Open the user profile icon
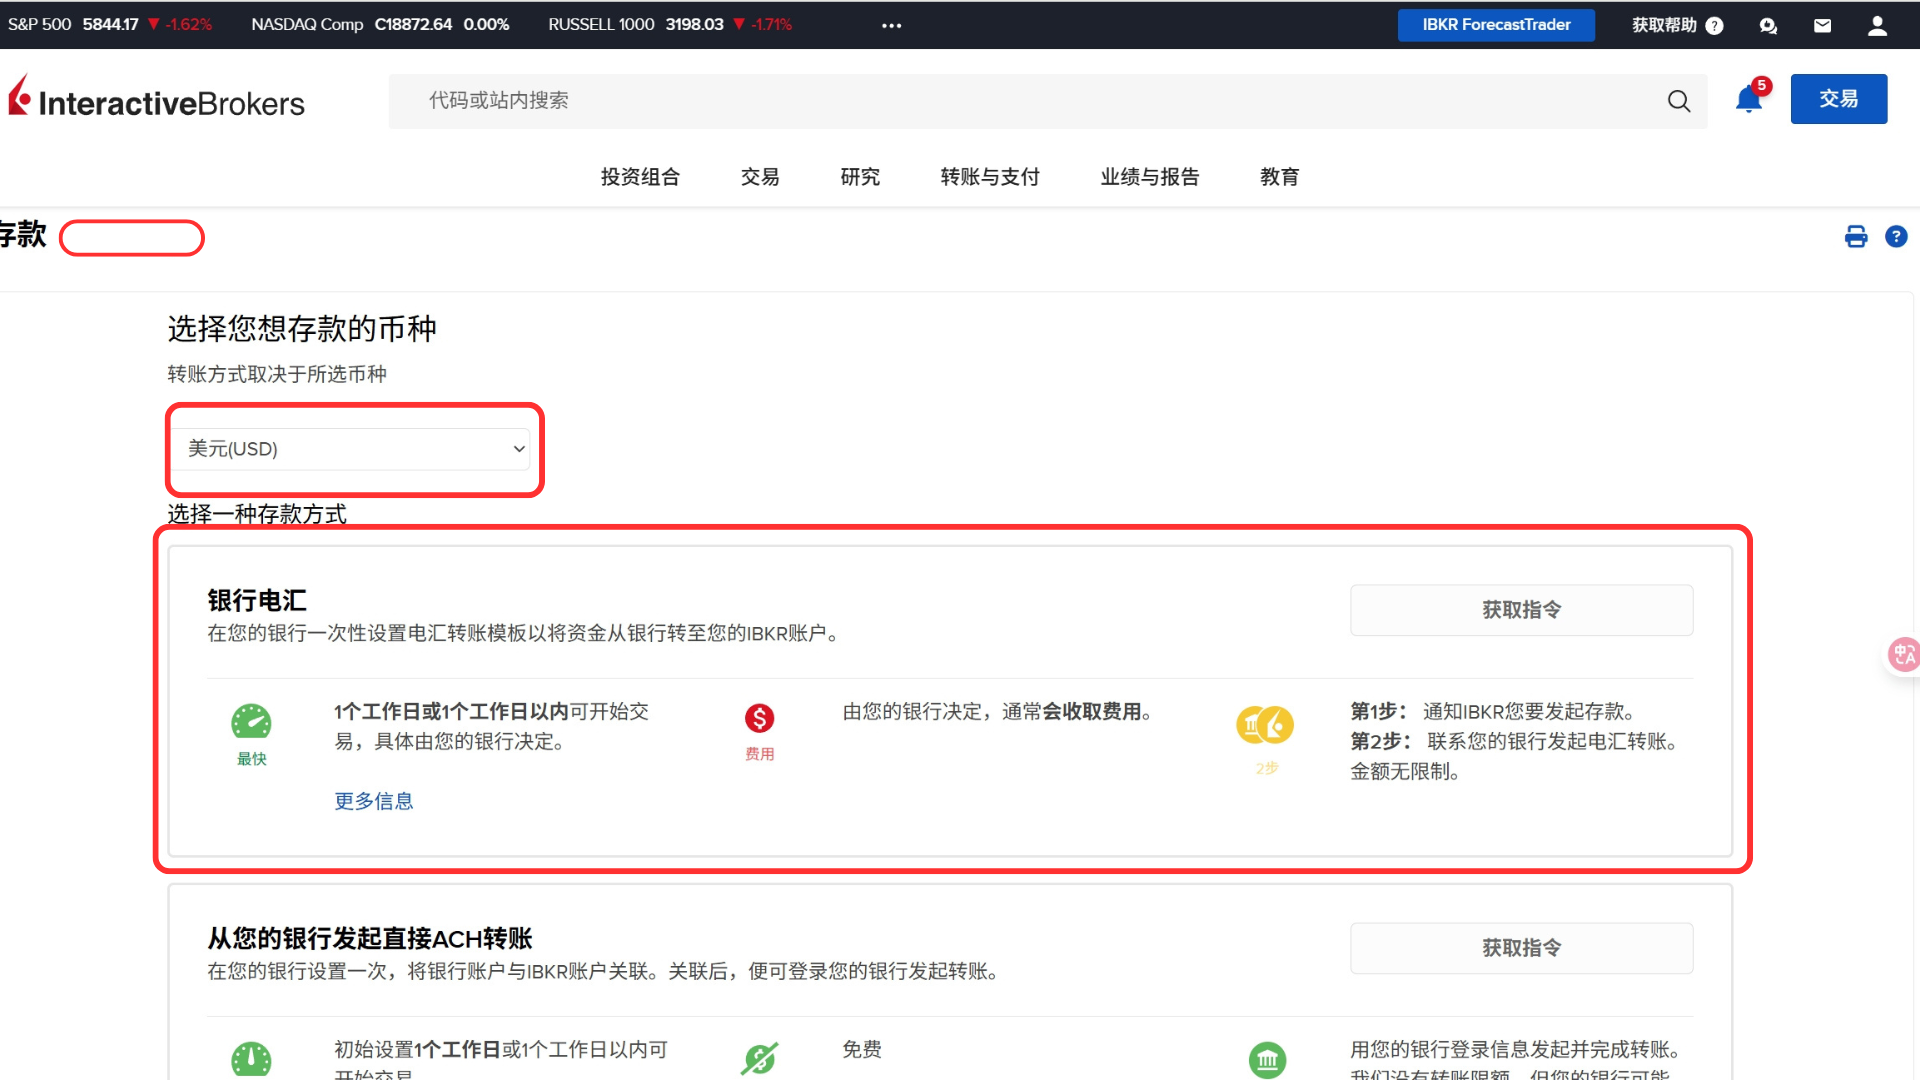 (1877, 26)
